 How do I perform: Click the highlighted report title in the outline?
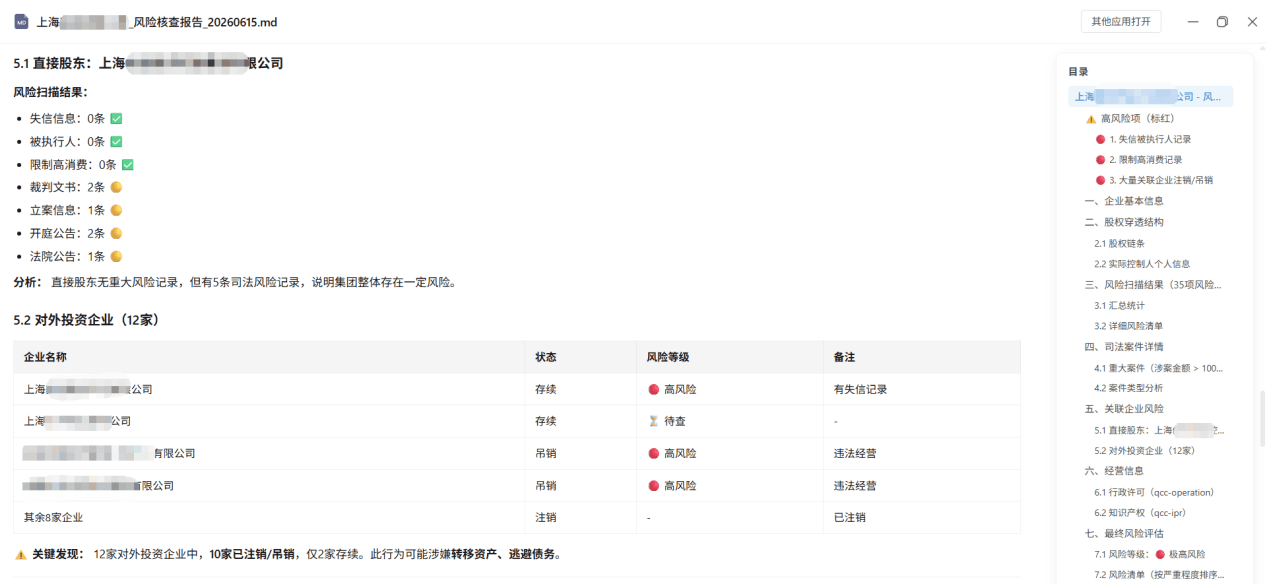pyautogui.click(x=1150, y=97)
